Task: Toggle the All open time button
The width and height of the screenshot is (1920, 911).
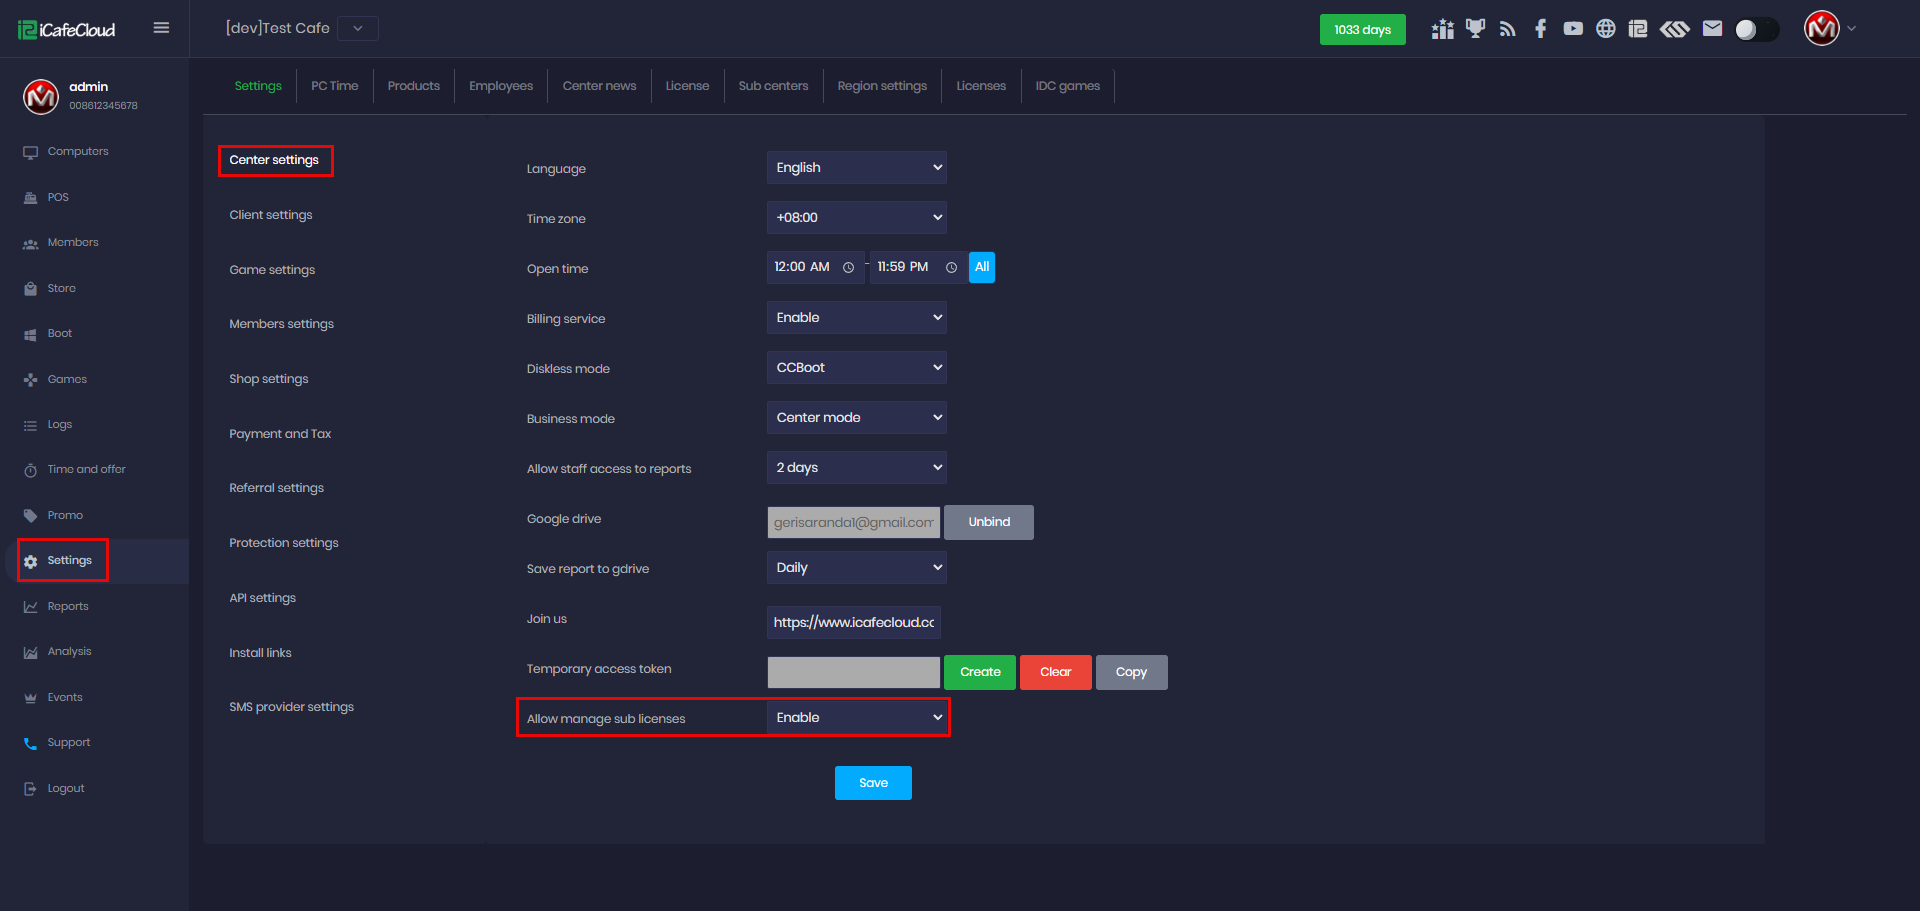Action: pyautogui.click(x=981, y=267)
